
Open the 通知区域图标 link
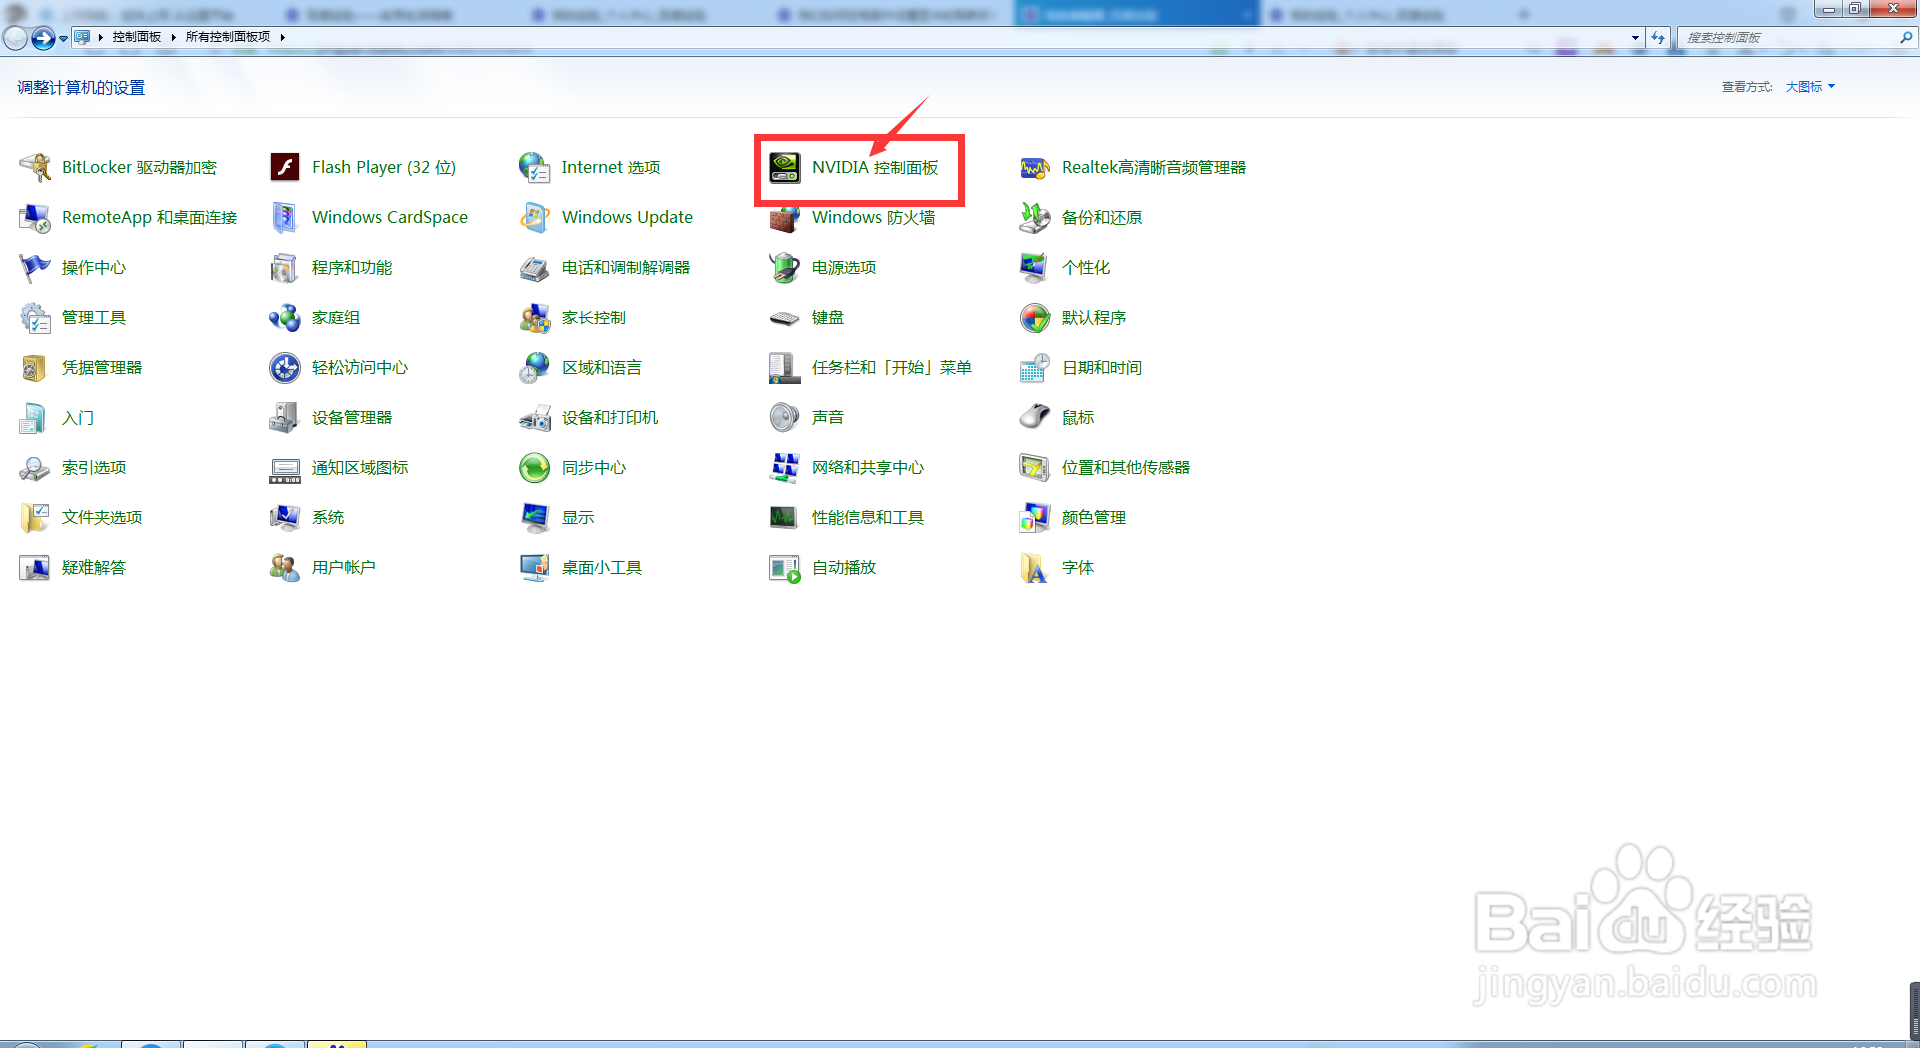(360, 467)
